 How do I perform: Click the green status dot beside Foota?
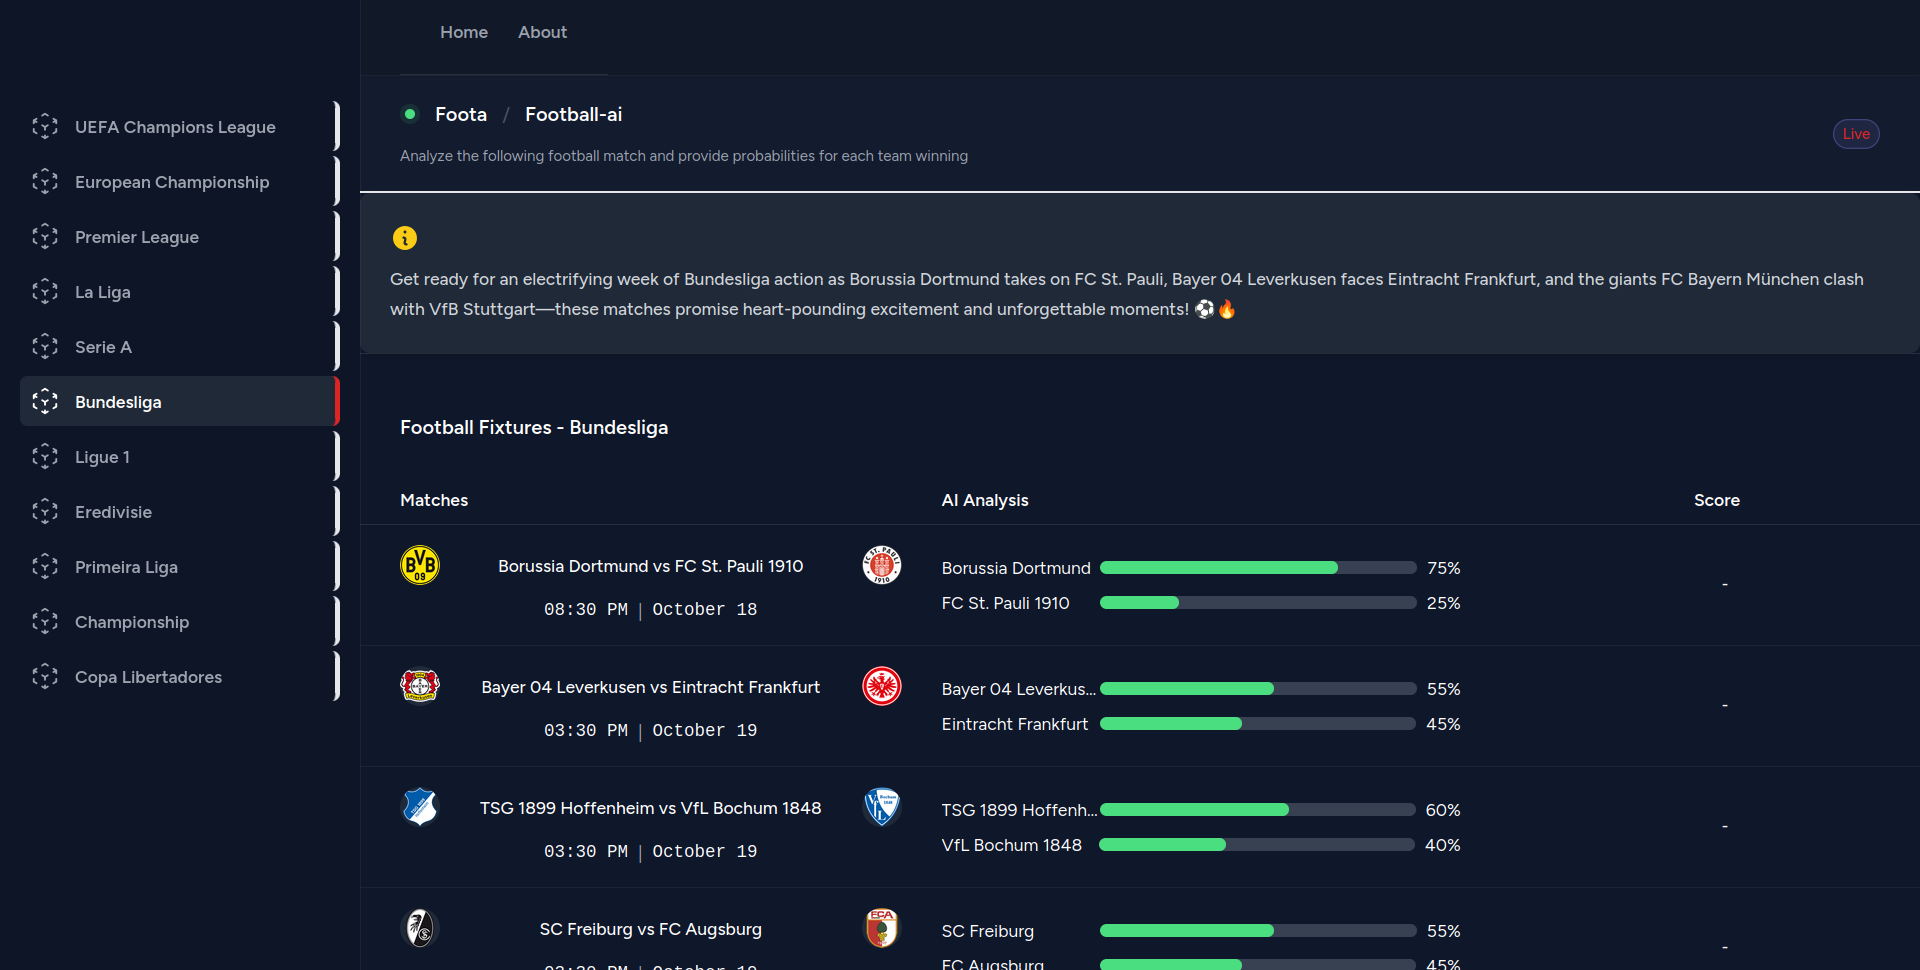click(x=410, y=114)
